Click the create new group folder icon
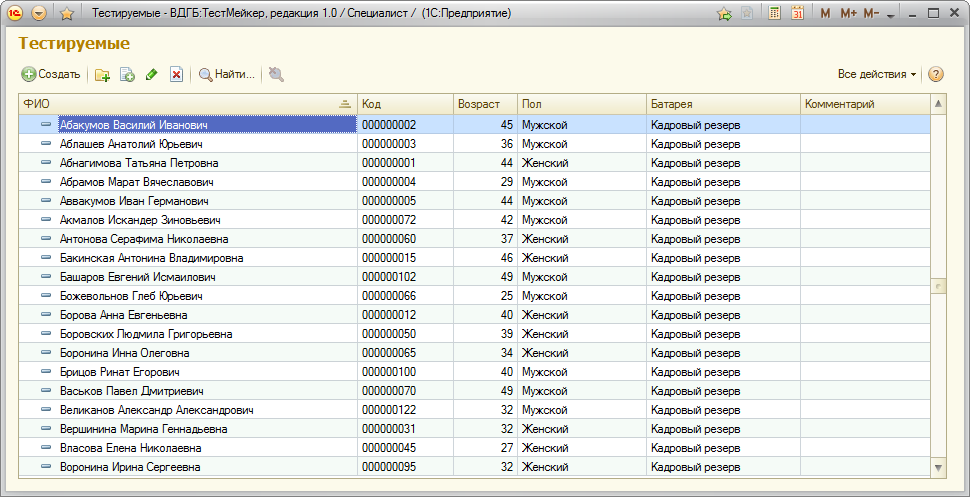 (102, 74)
